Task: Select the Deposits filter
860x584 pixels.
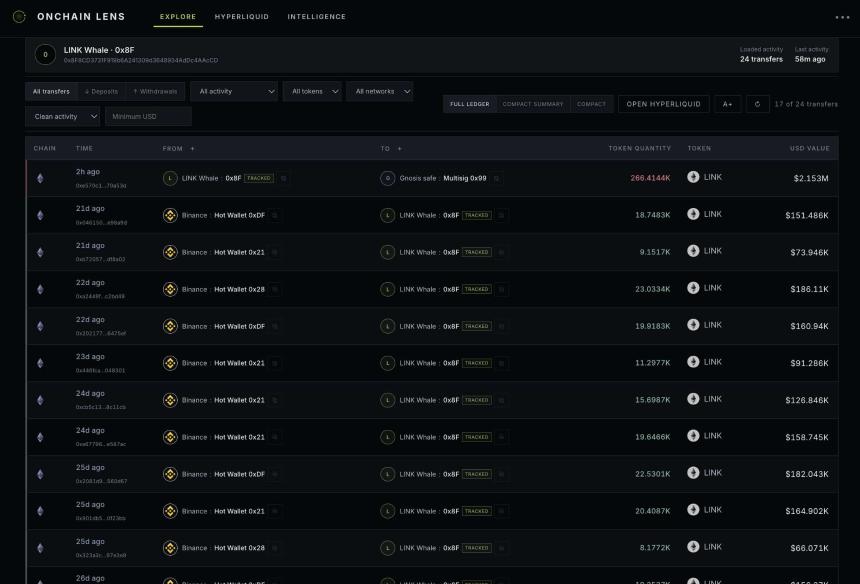Action: 101,92
